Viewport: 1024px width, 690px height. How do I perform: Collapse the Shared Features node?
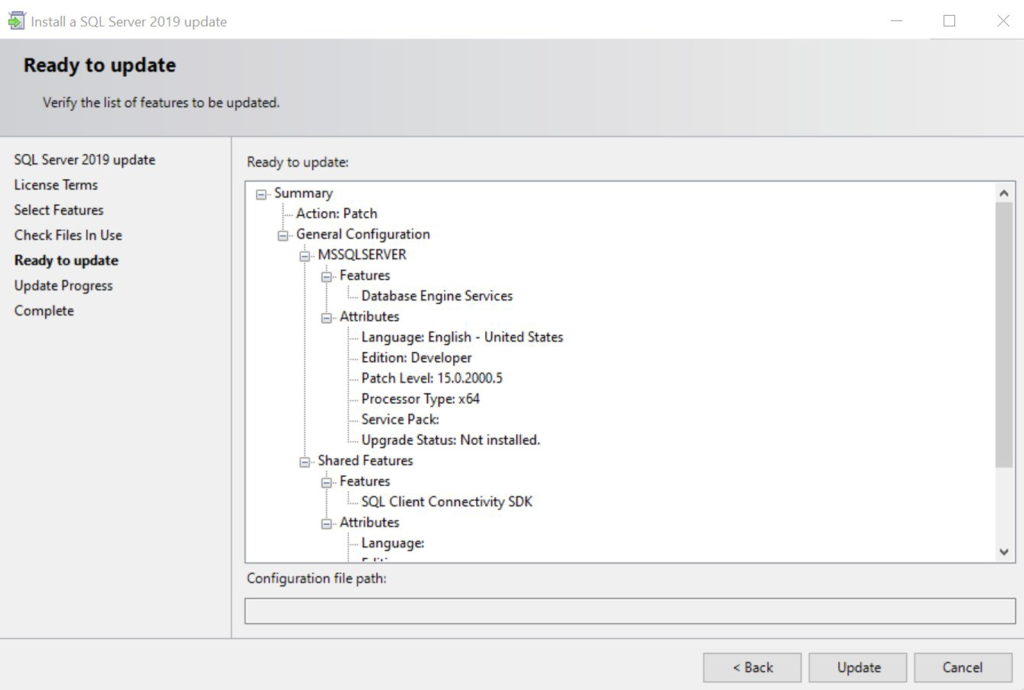point(305,462)
